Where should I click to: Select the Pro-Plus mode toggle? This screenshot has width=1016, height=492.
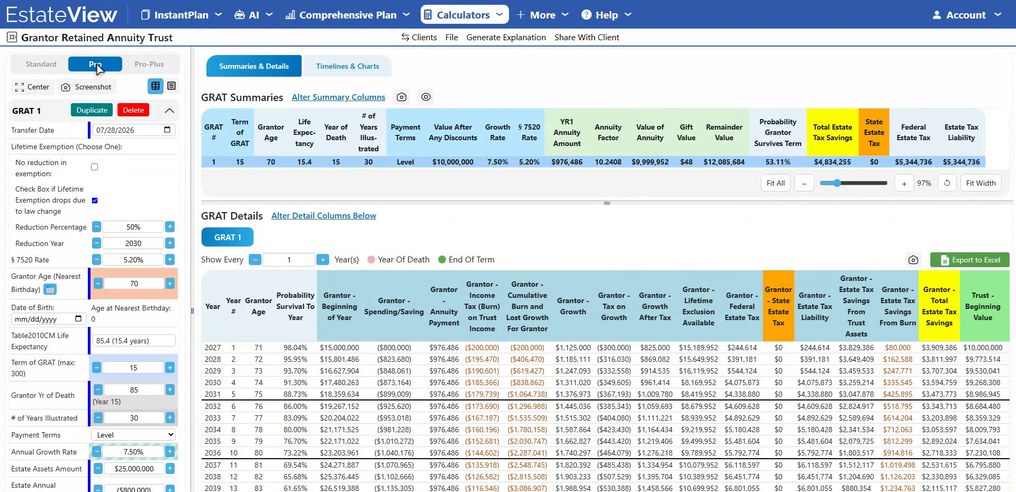(x=149, y=64)
